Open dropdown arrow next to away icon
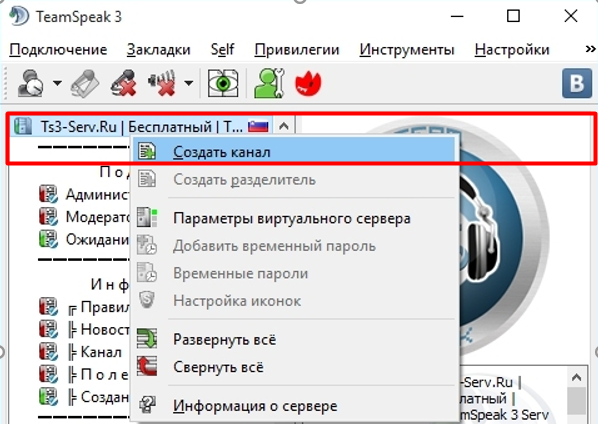The width and height of the screenshot is (598, 424). pos(58,83)
